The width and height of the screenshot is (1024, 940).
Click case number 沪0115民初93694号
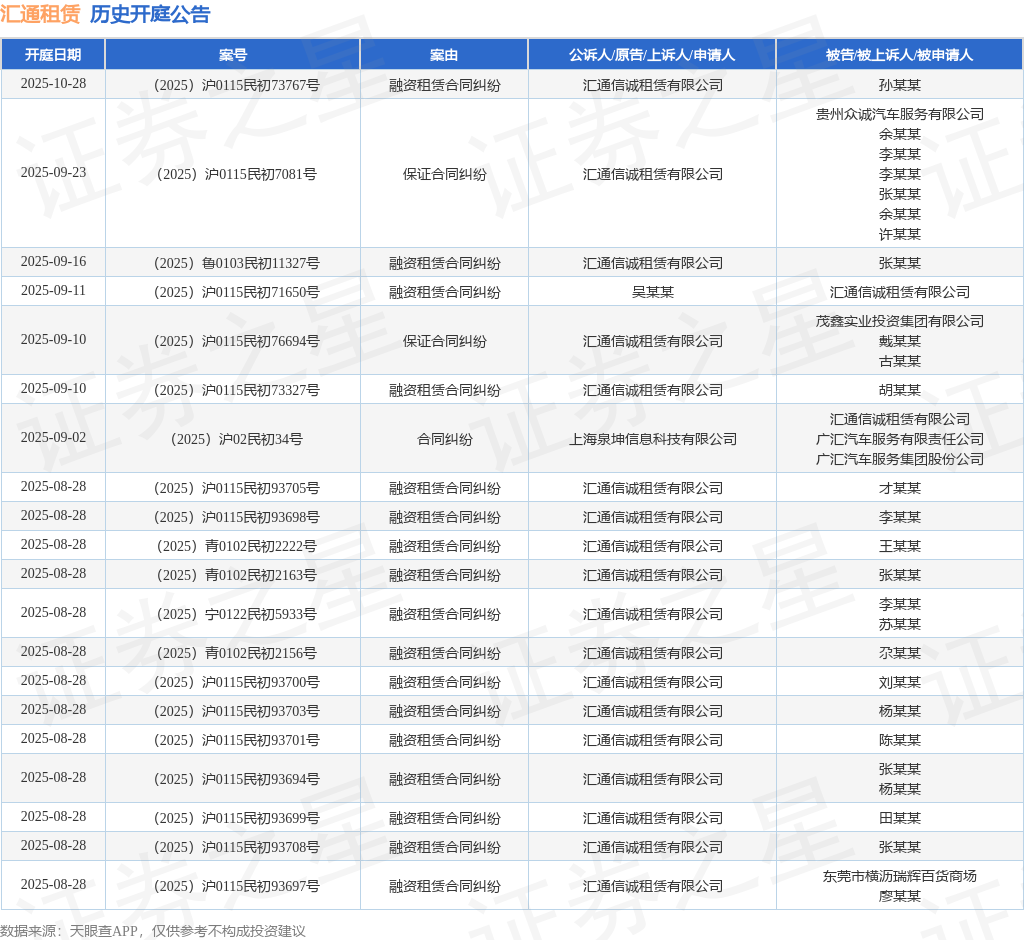click(x=236, y=779)
